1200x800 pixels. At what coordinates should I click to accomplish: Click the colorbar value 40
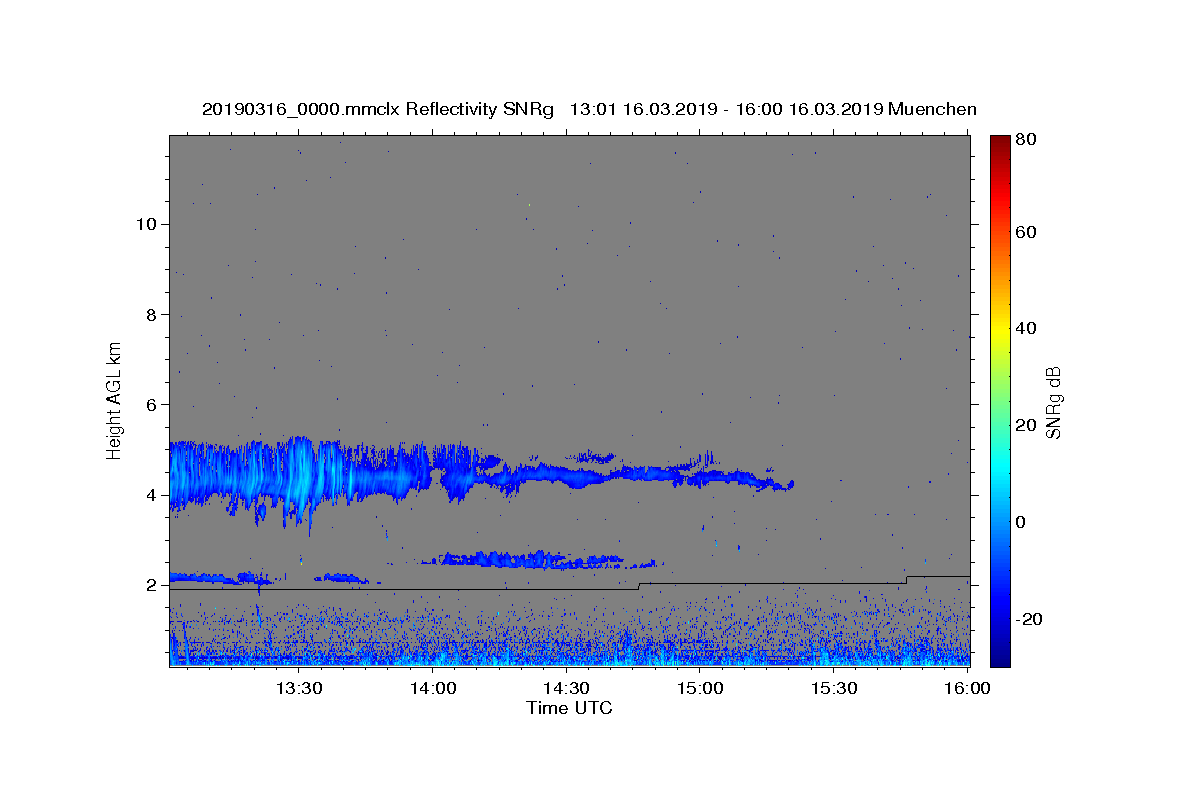coord(1025,328)
